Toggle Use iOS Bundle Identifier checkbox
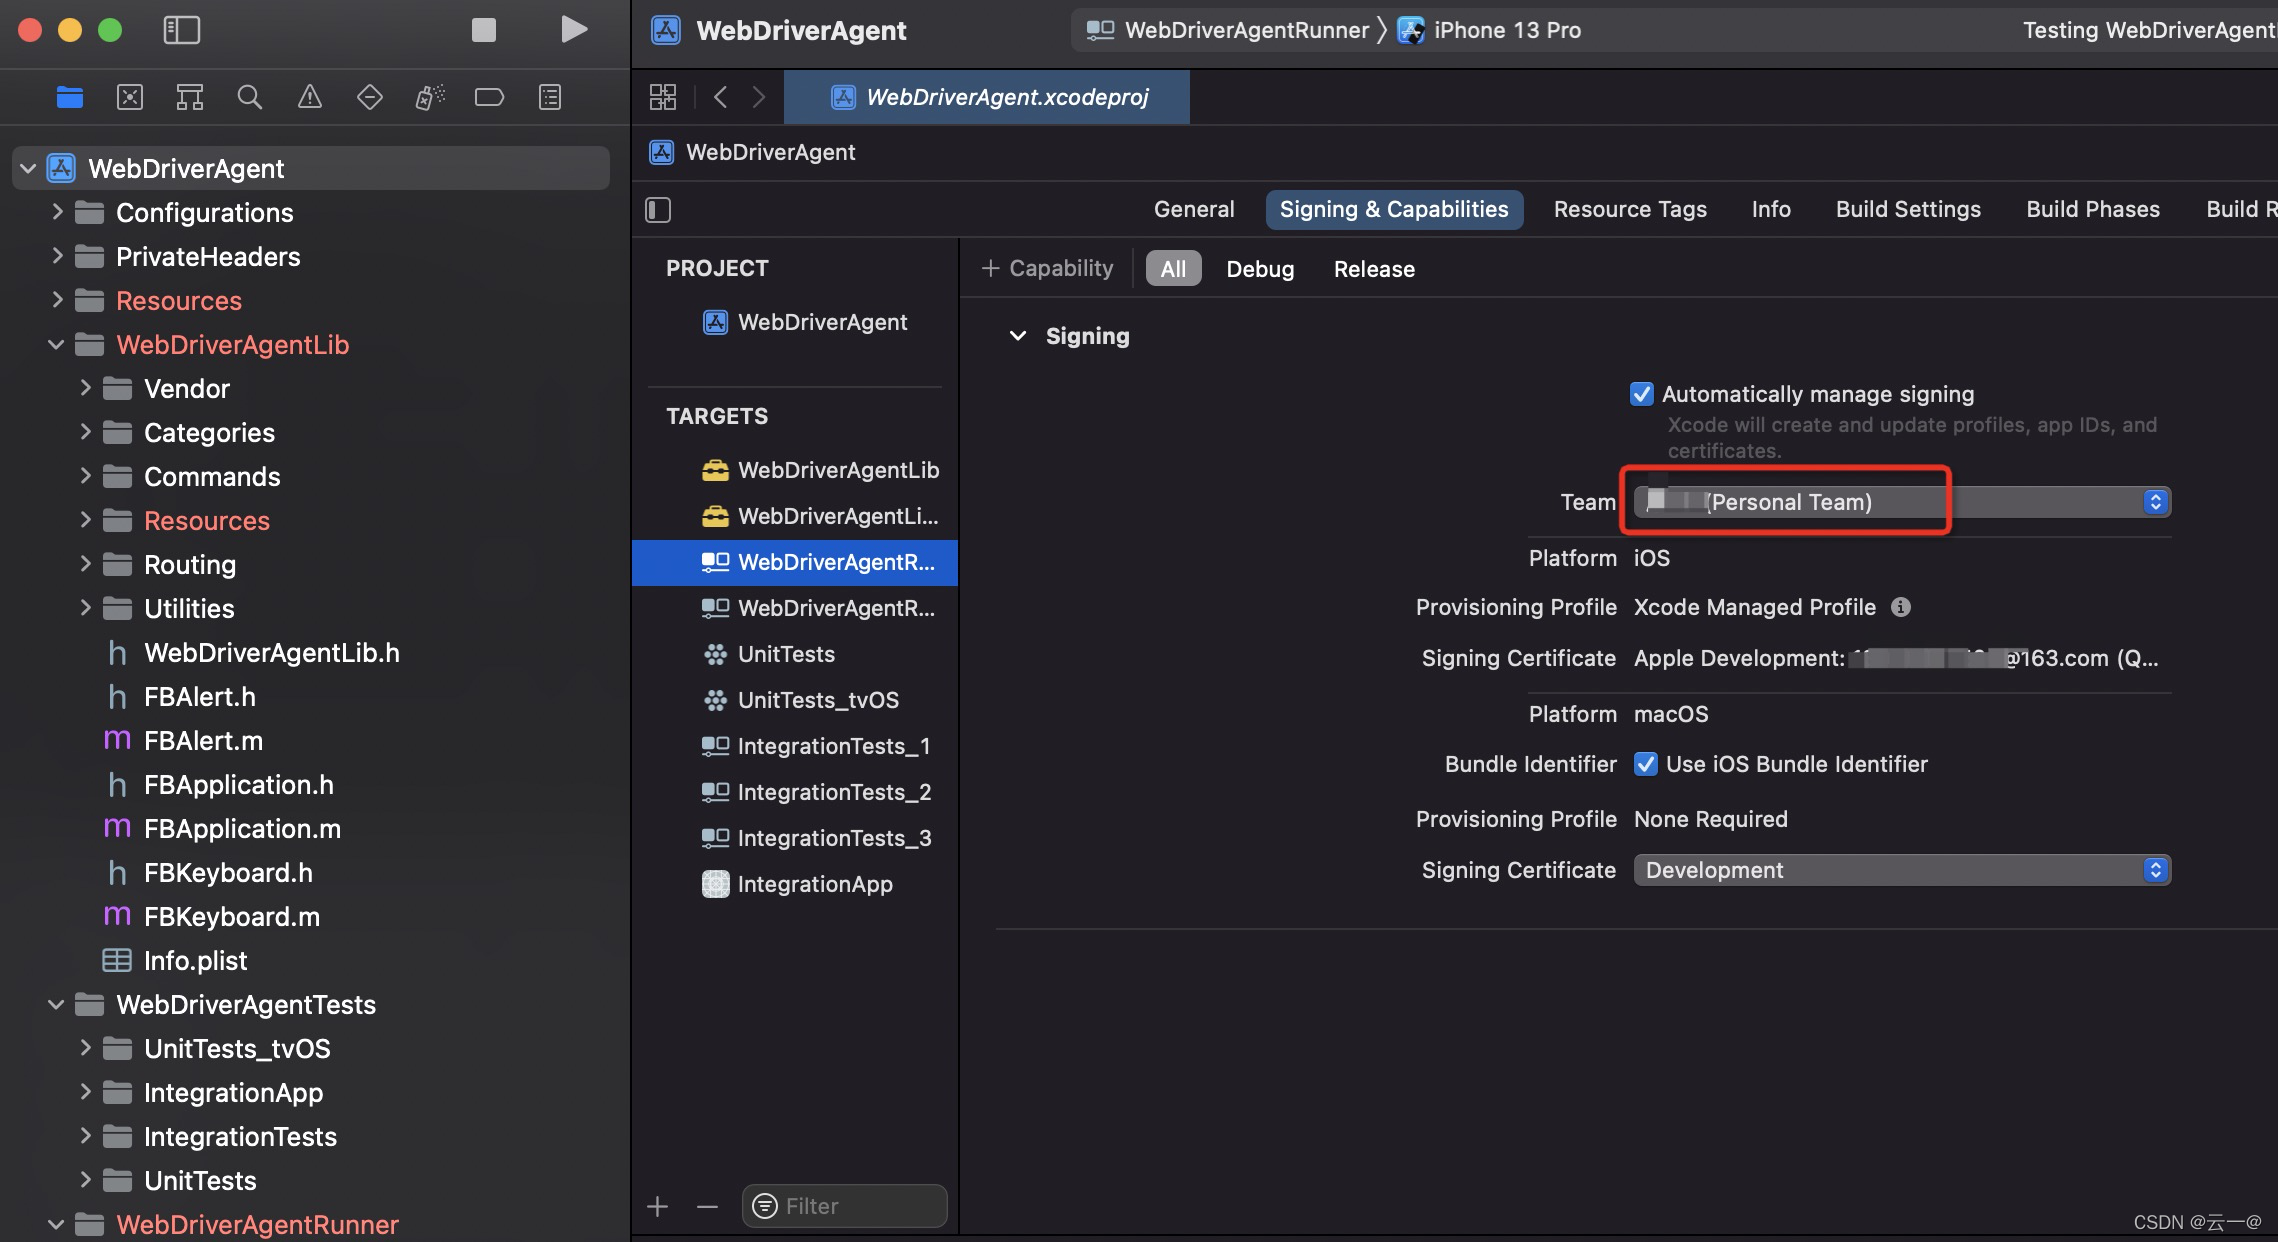The height and width of the screenshot is (1242, 2278). coord(1645,764)
